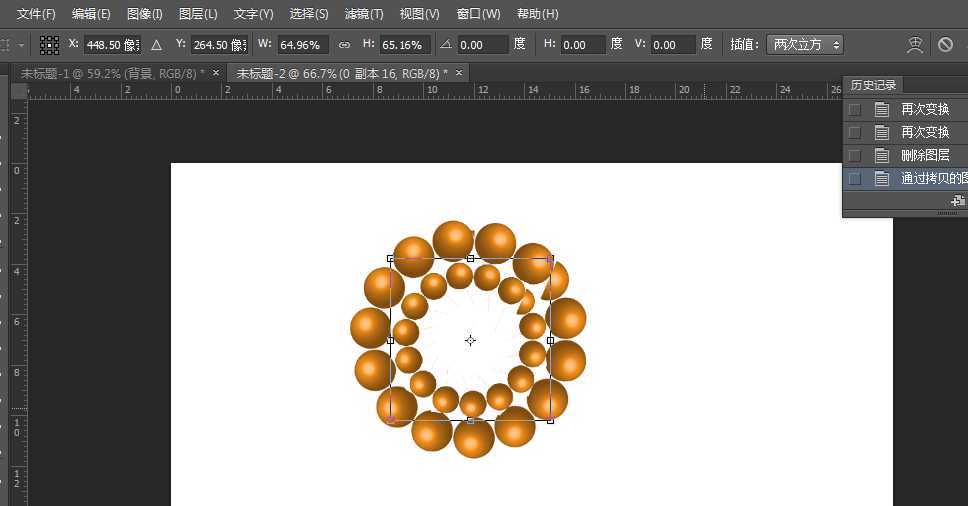Image resolution: width=968 pixels, height=506 pixels.
Task: Click the link to maintain aspect ratio
Action: pyautogui.click(x=344, y=45)
